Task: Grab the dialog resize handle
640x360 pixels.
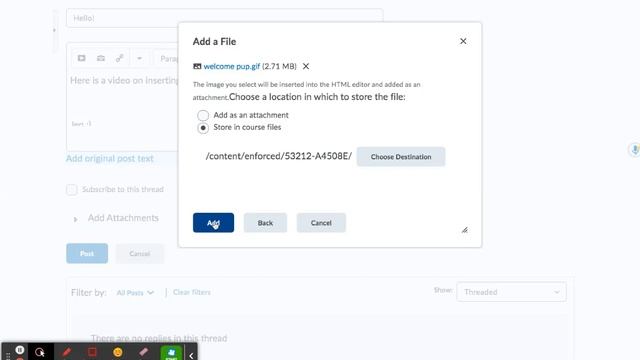Action: tap(464, 230)
